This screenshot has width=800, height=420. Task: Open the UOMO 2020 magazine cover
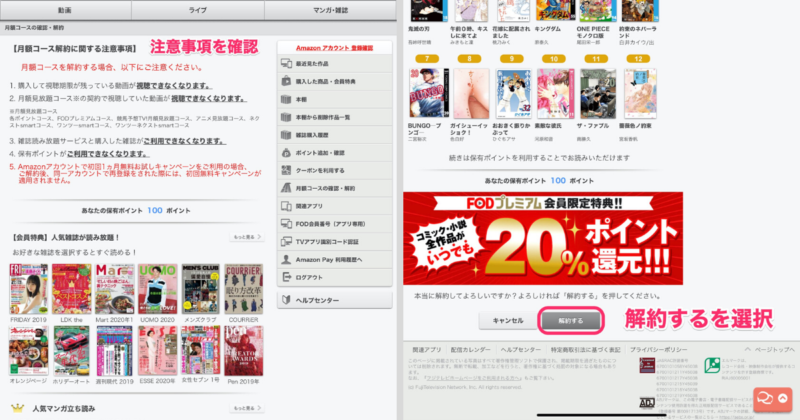(x=158, y=289)
